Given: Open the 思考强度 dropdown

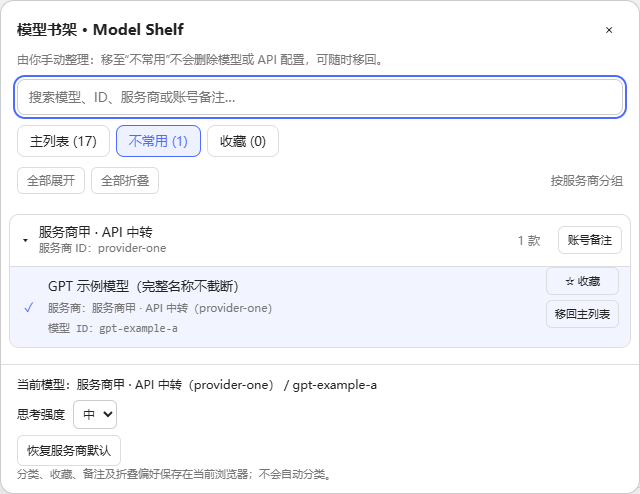Looking at the screenshot, I should 95,414.
